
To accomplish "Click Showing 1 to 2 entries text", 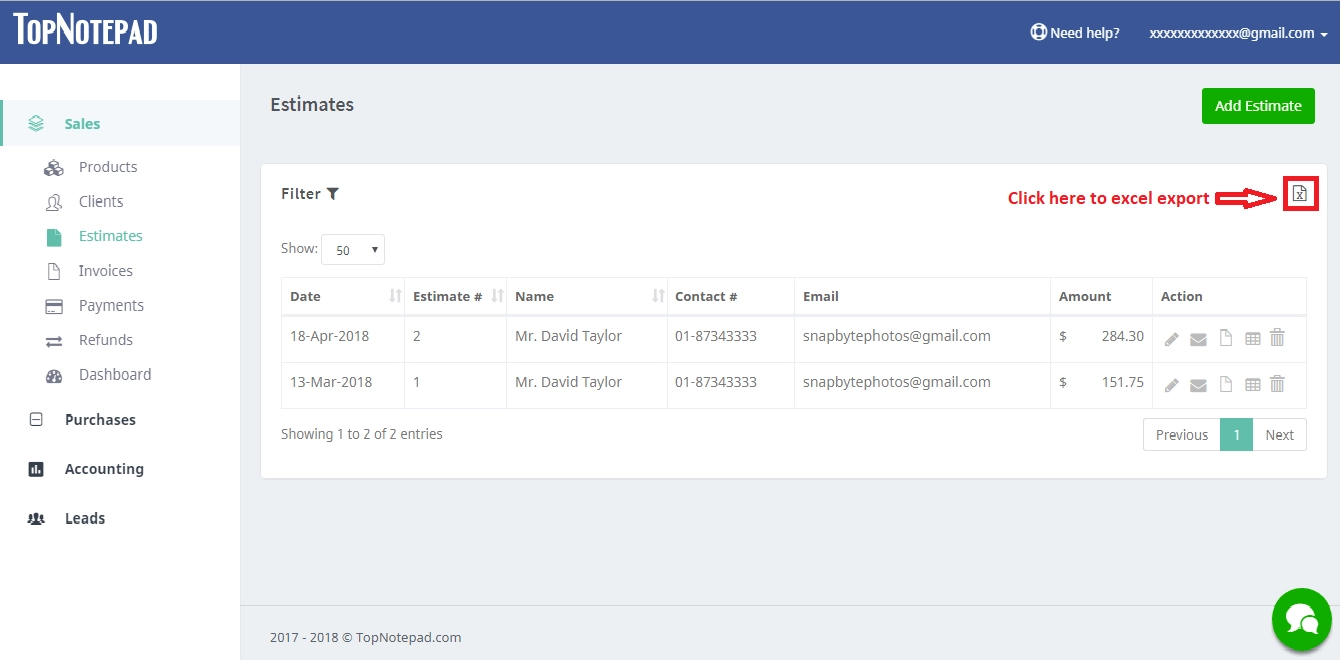I will pos(362,435).
